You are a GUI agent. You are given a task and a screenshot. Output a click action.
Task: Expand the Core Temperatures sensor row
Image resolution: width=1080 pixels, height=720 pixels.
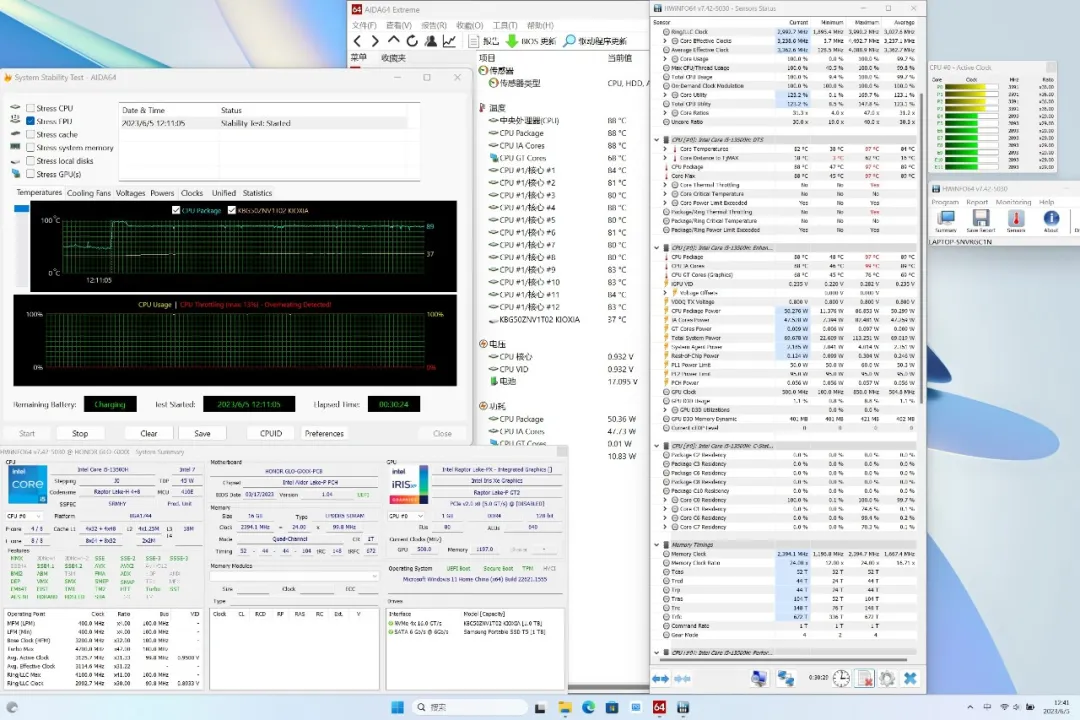(x=665, y=149)
